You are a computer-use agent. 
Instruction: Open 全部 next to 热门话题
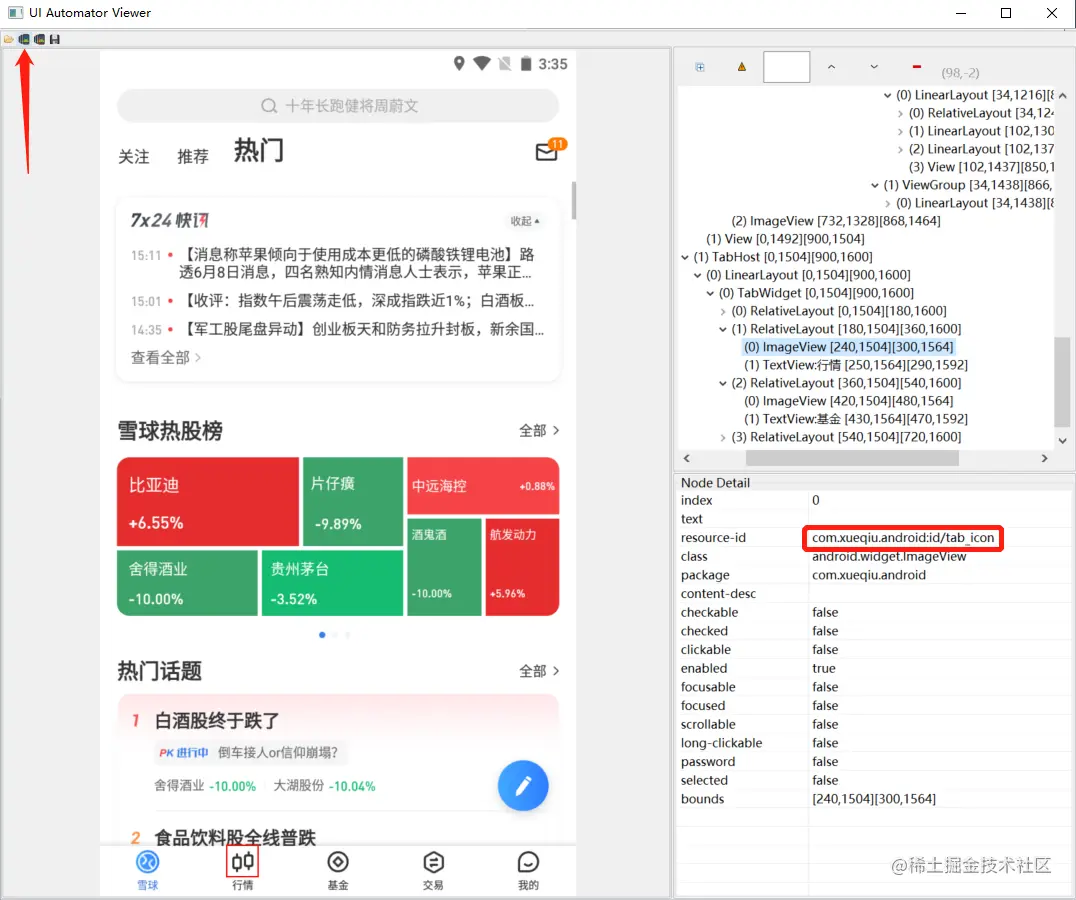coord(539,671)
